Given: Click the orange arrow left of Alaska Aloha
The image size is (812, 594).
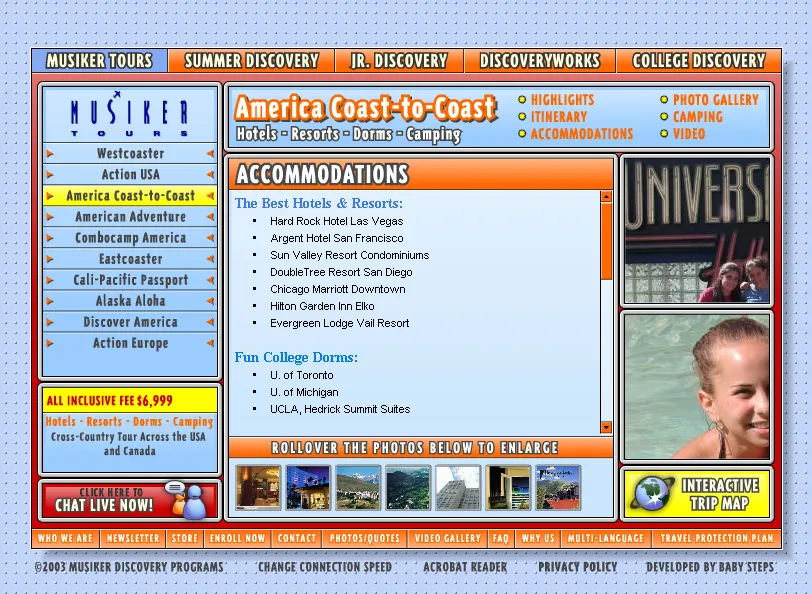Looking at the screenshot, I should point(50,301).
